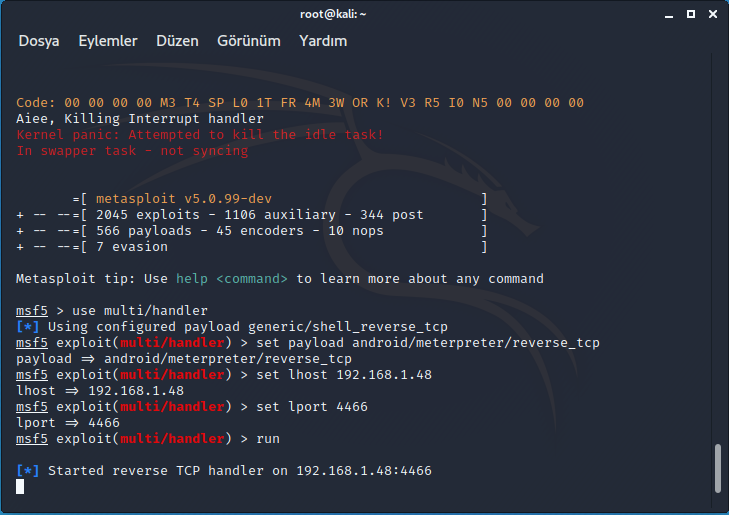Open the Görünüm menu
This screenshot has height=515, width=729.
(x=249, y=41)
